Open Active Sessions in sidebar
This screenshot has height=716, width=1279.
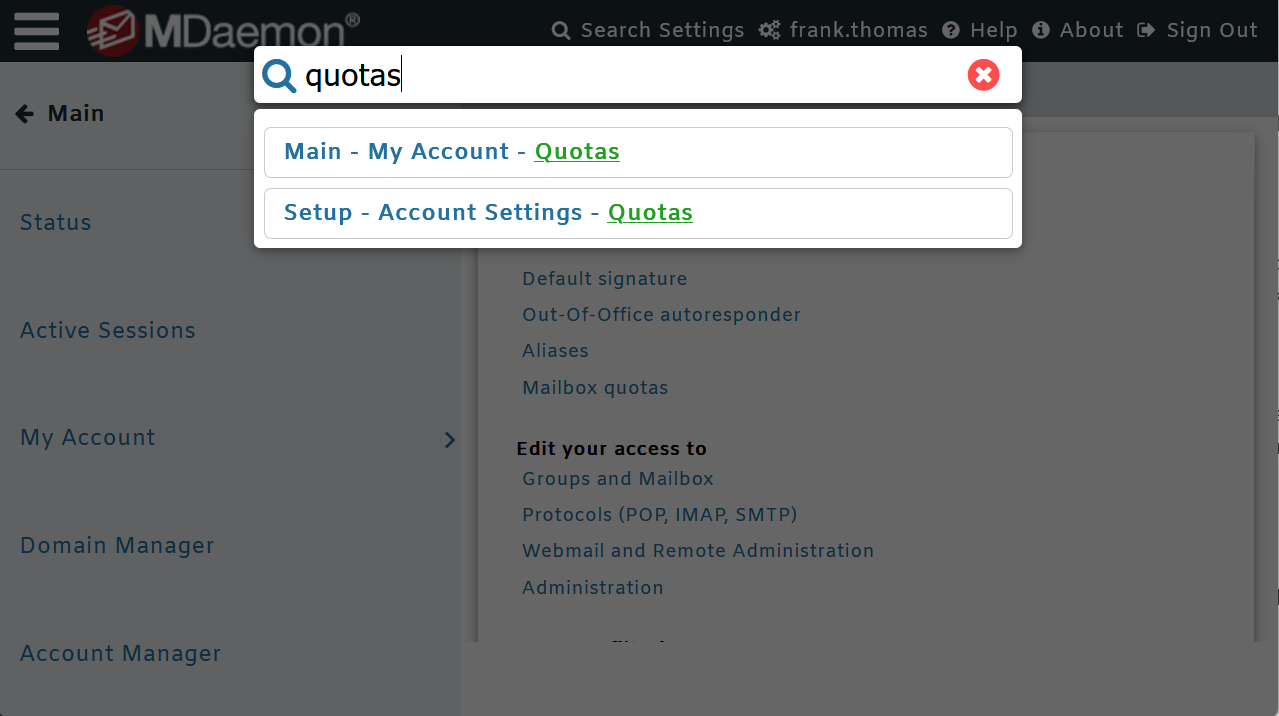point(108,331)
